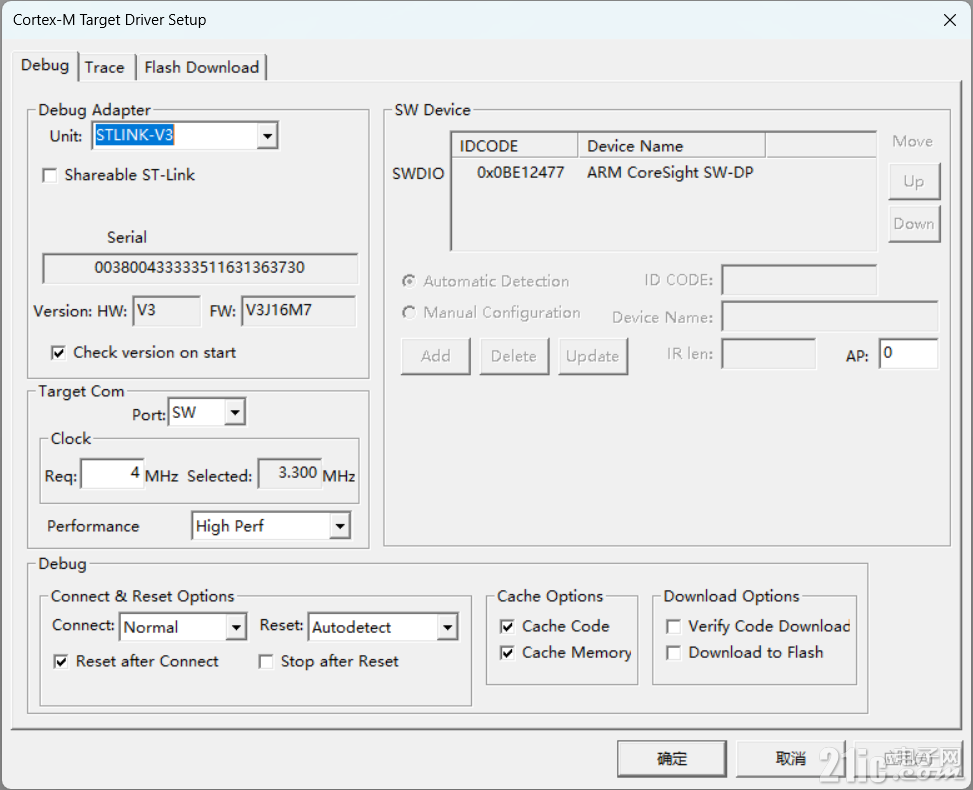Click the AP value field
The image size is (973, 790).
908,354
